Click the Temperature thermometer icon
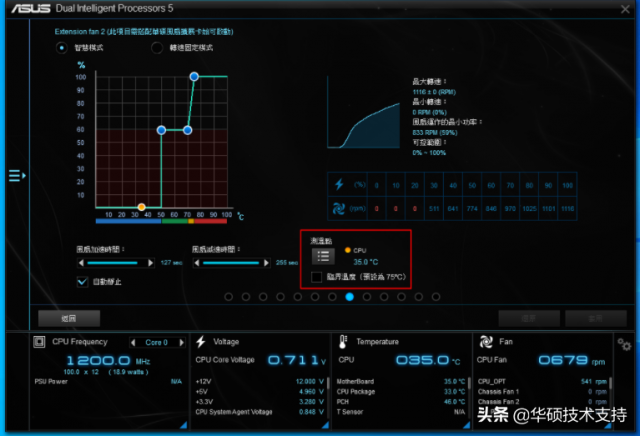This screenshot has height=436, width=640. (343, 342)
